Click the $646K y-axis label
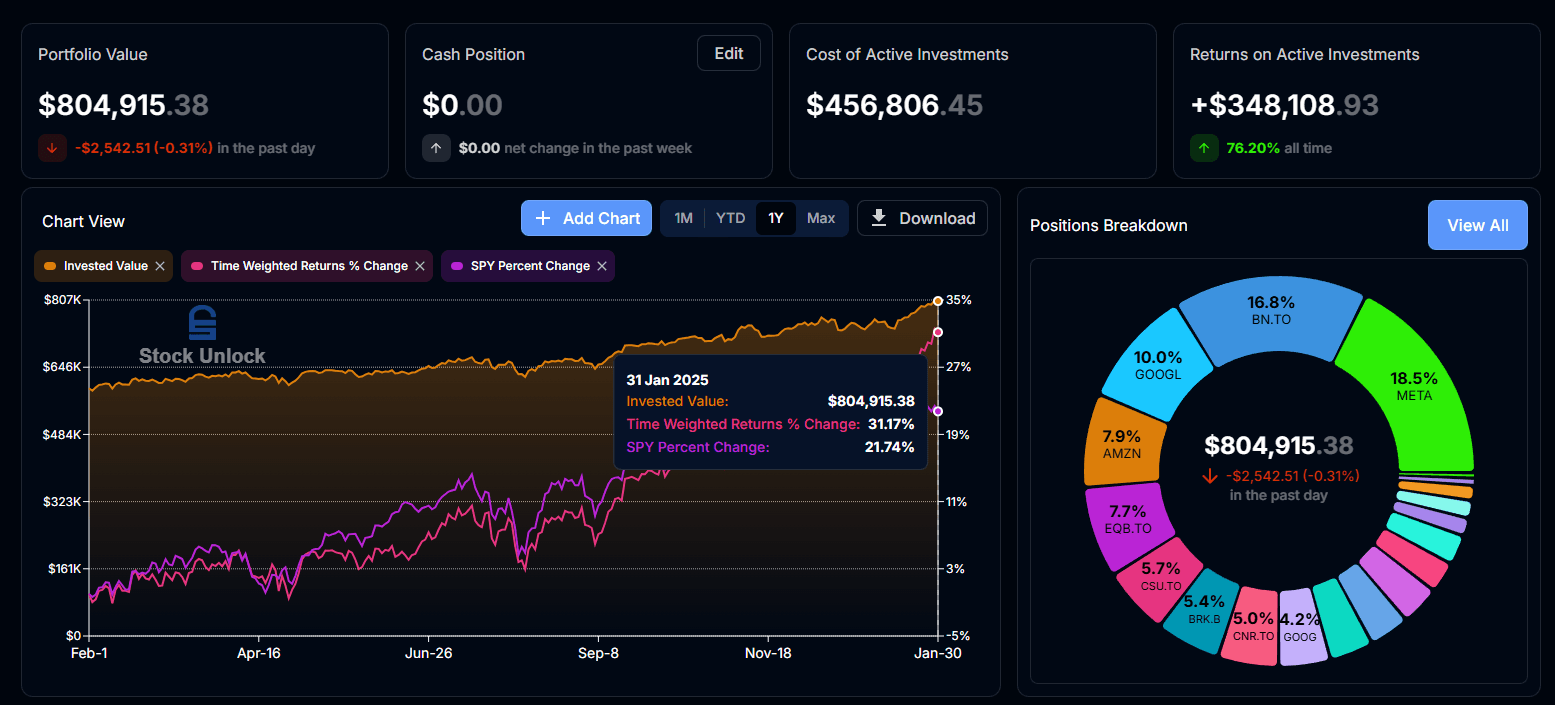This screenshot has height=705, width=1555. 63,367
